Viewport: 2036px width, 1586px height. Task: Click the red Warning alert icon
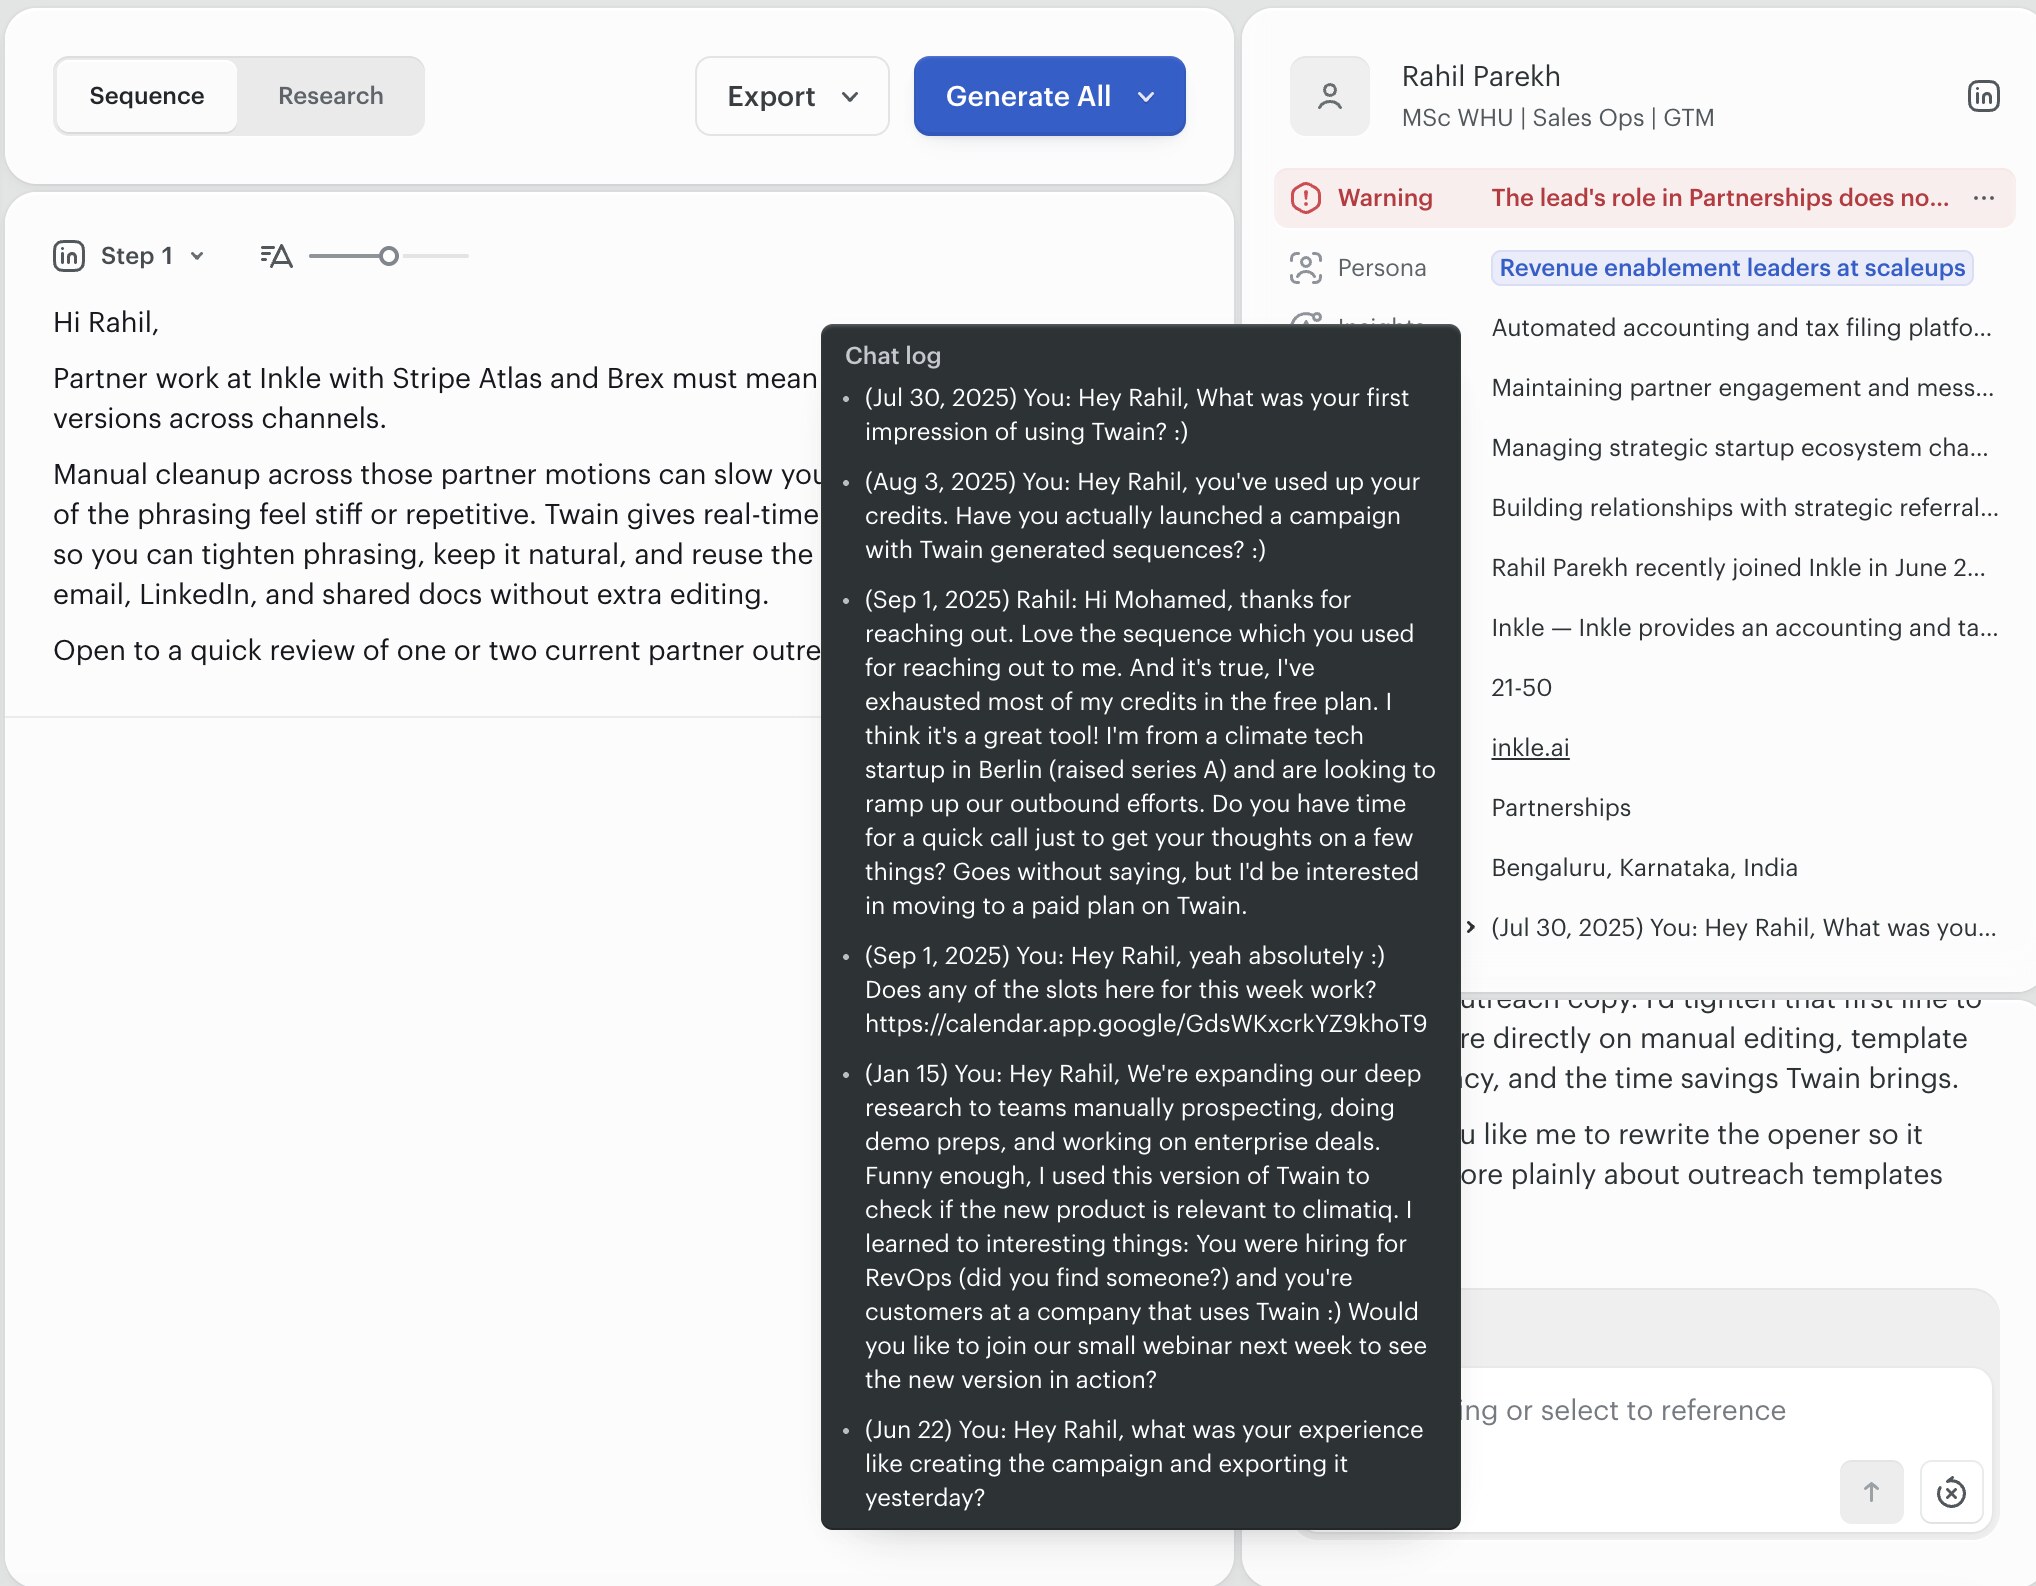pyautogui.click(x=1306, y=198)
